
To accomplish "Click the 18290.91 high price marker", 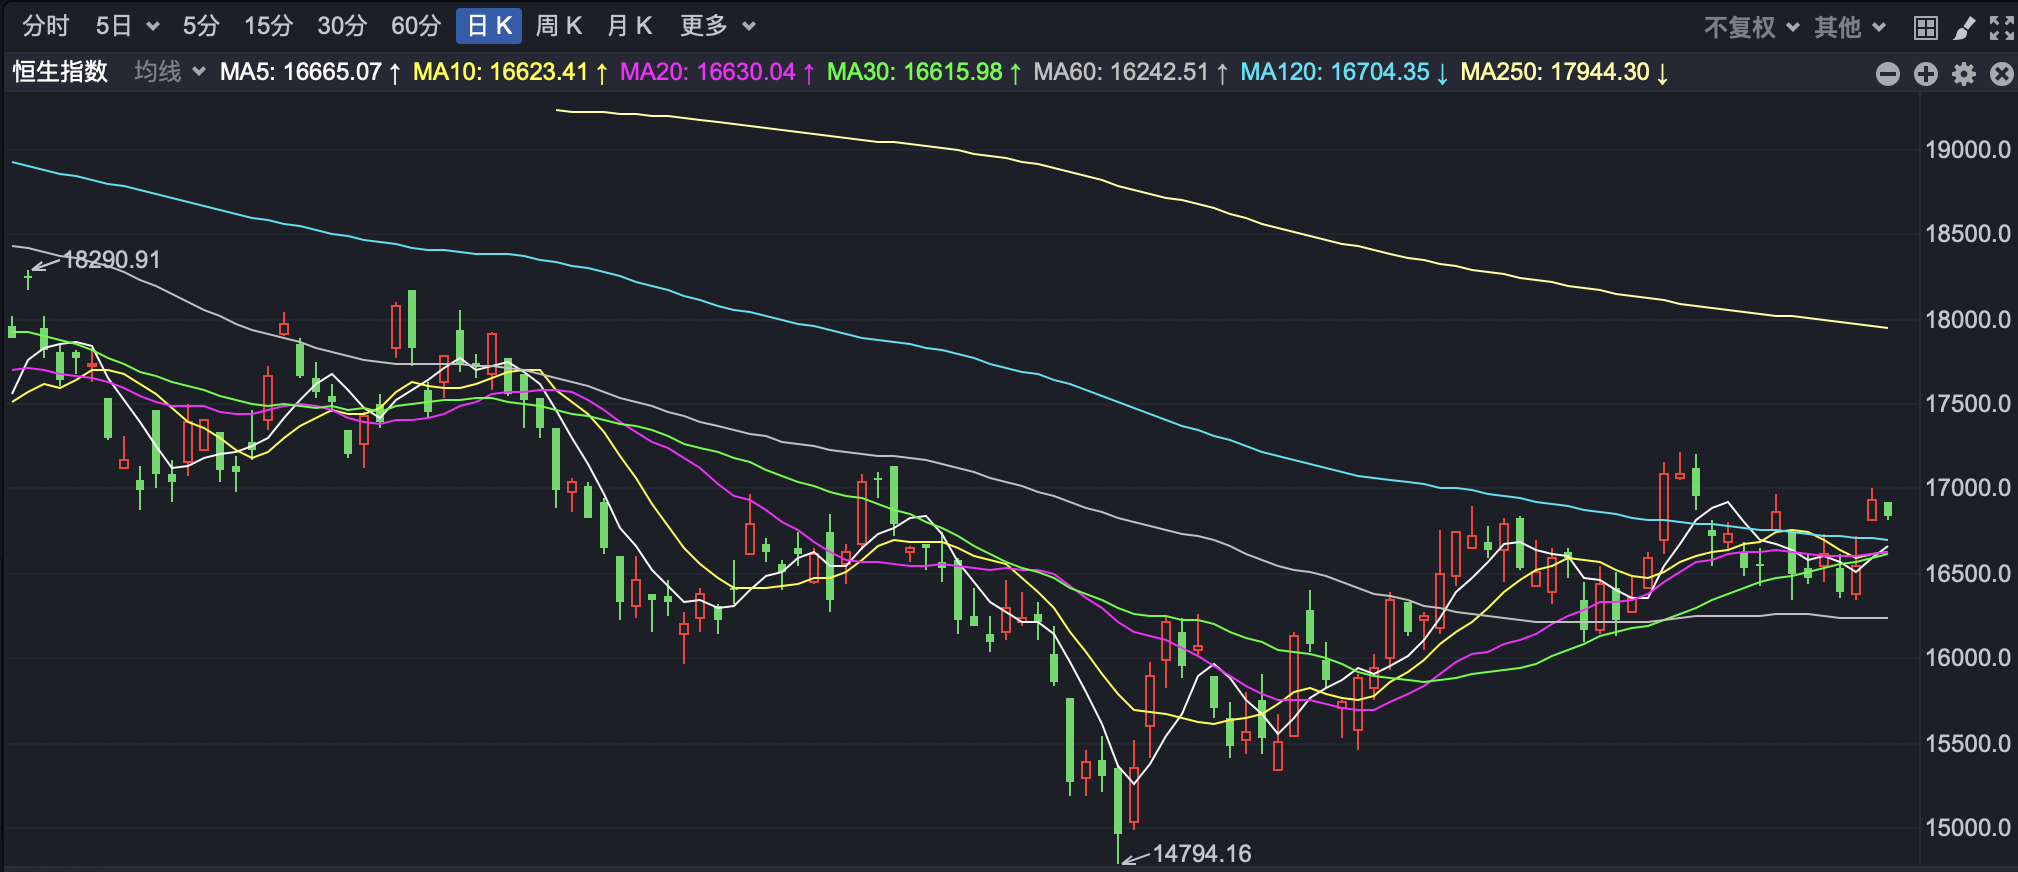I will (112, 260).
